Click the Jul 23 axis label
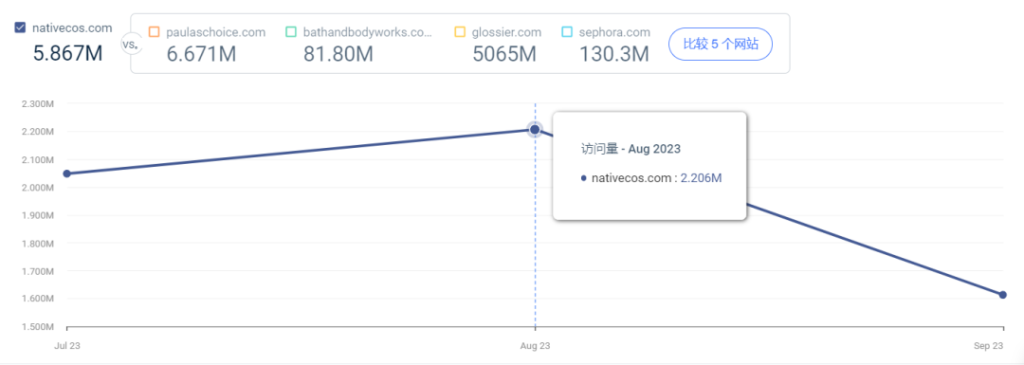1024x365 pixels. pyautogui.click(x=63, y=345)
